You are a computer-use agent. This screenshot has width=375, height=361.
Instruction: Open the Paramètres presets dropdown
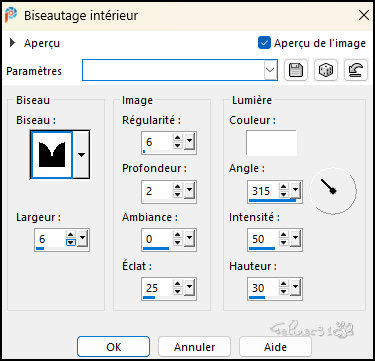(x=270, y=70)
